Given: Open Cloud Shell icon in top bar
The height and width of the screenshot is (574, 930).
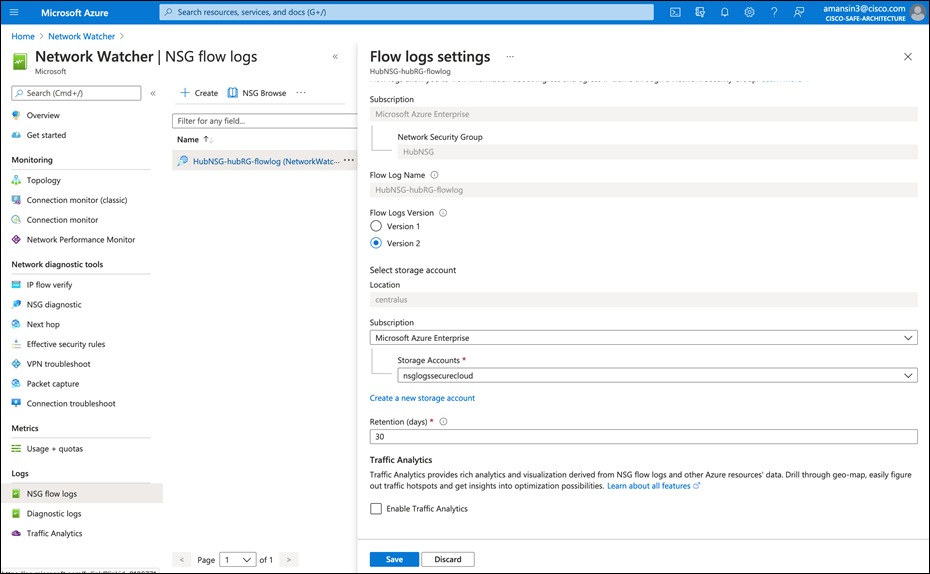Looking at the screenshot, I should 675,12.
